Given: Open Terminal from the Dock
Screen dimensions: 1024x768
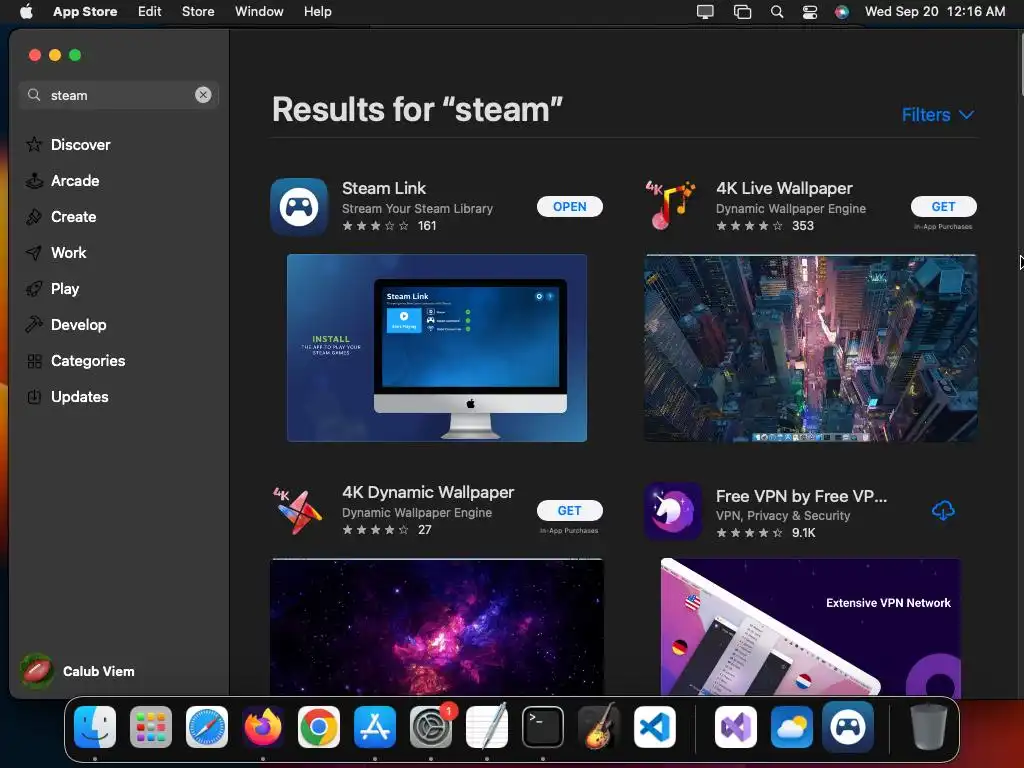Looking at the screenshot, I should pos(543,727).
